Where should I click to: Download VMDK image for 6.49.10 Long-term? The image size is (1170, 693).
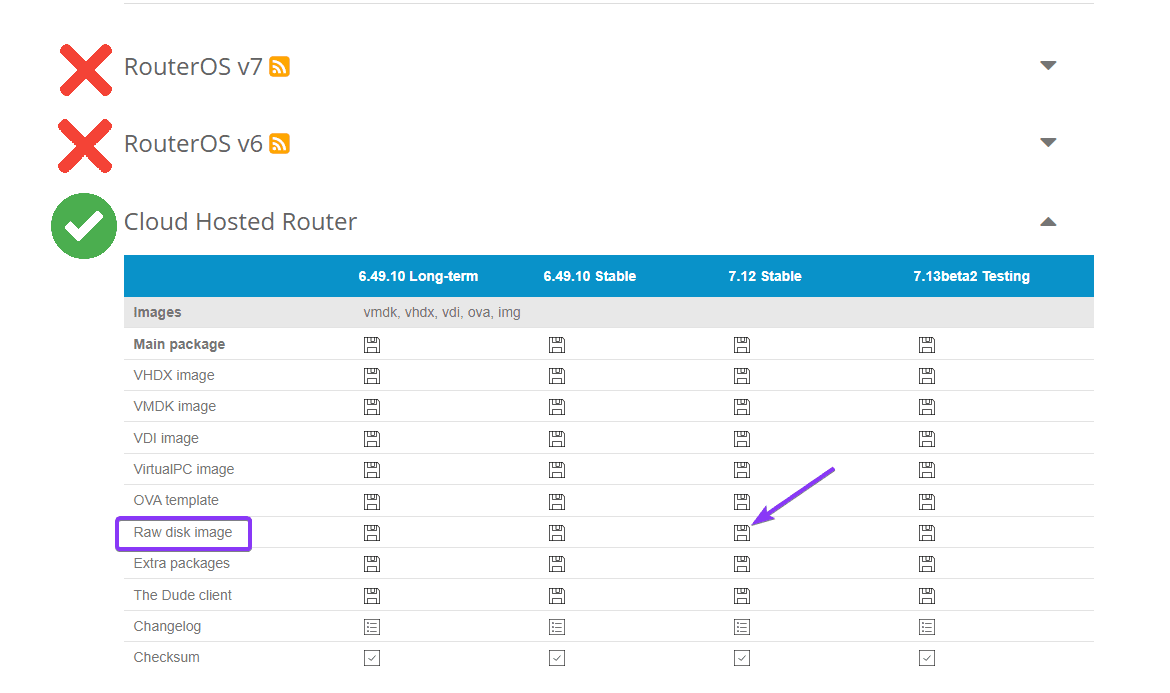pyautogui.click(x=372, y=407)
